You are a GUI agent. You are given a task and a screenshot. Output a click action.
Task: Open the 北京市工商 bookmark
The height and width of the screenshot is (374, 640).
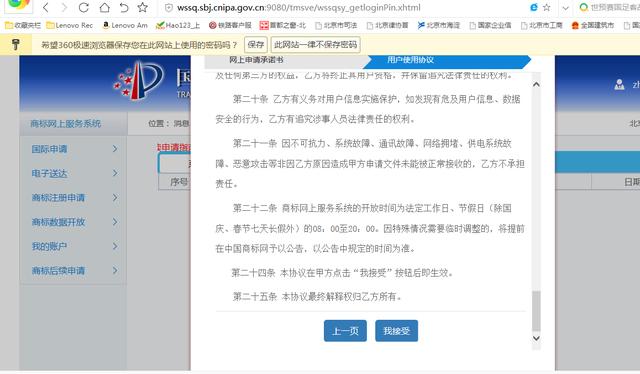coord(541,25)
